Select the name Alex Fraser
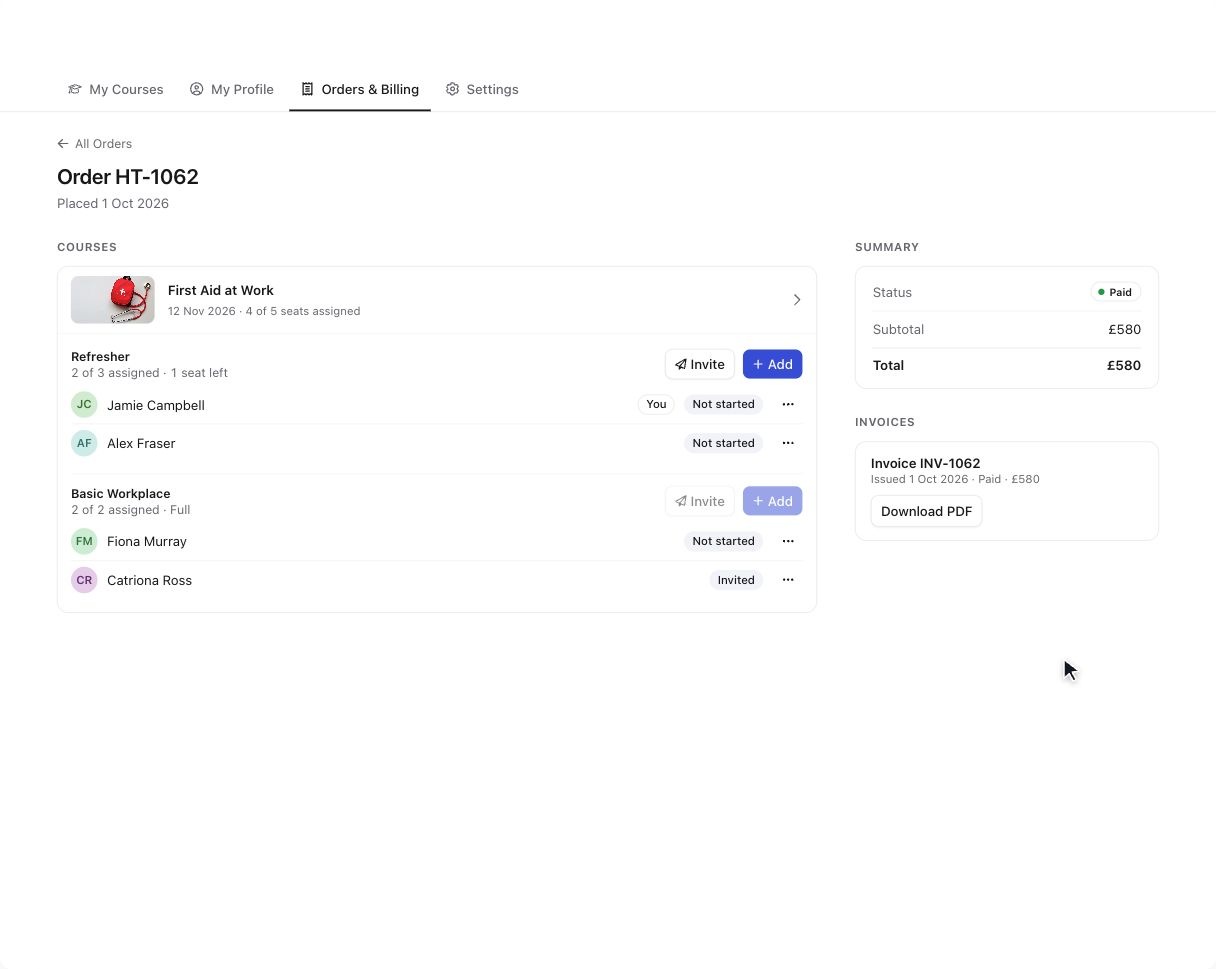Viewport: 1216px width, 969px height. [x=141, y=443]
